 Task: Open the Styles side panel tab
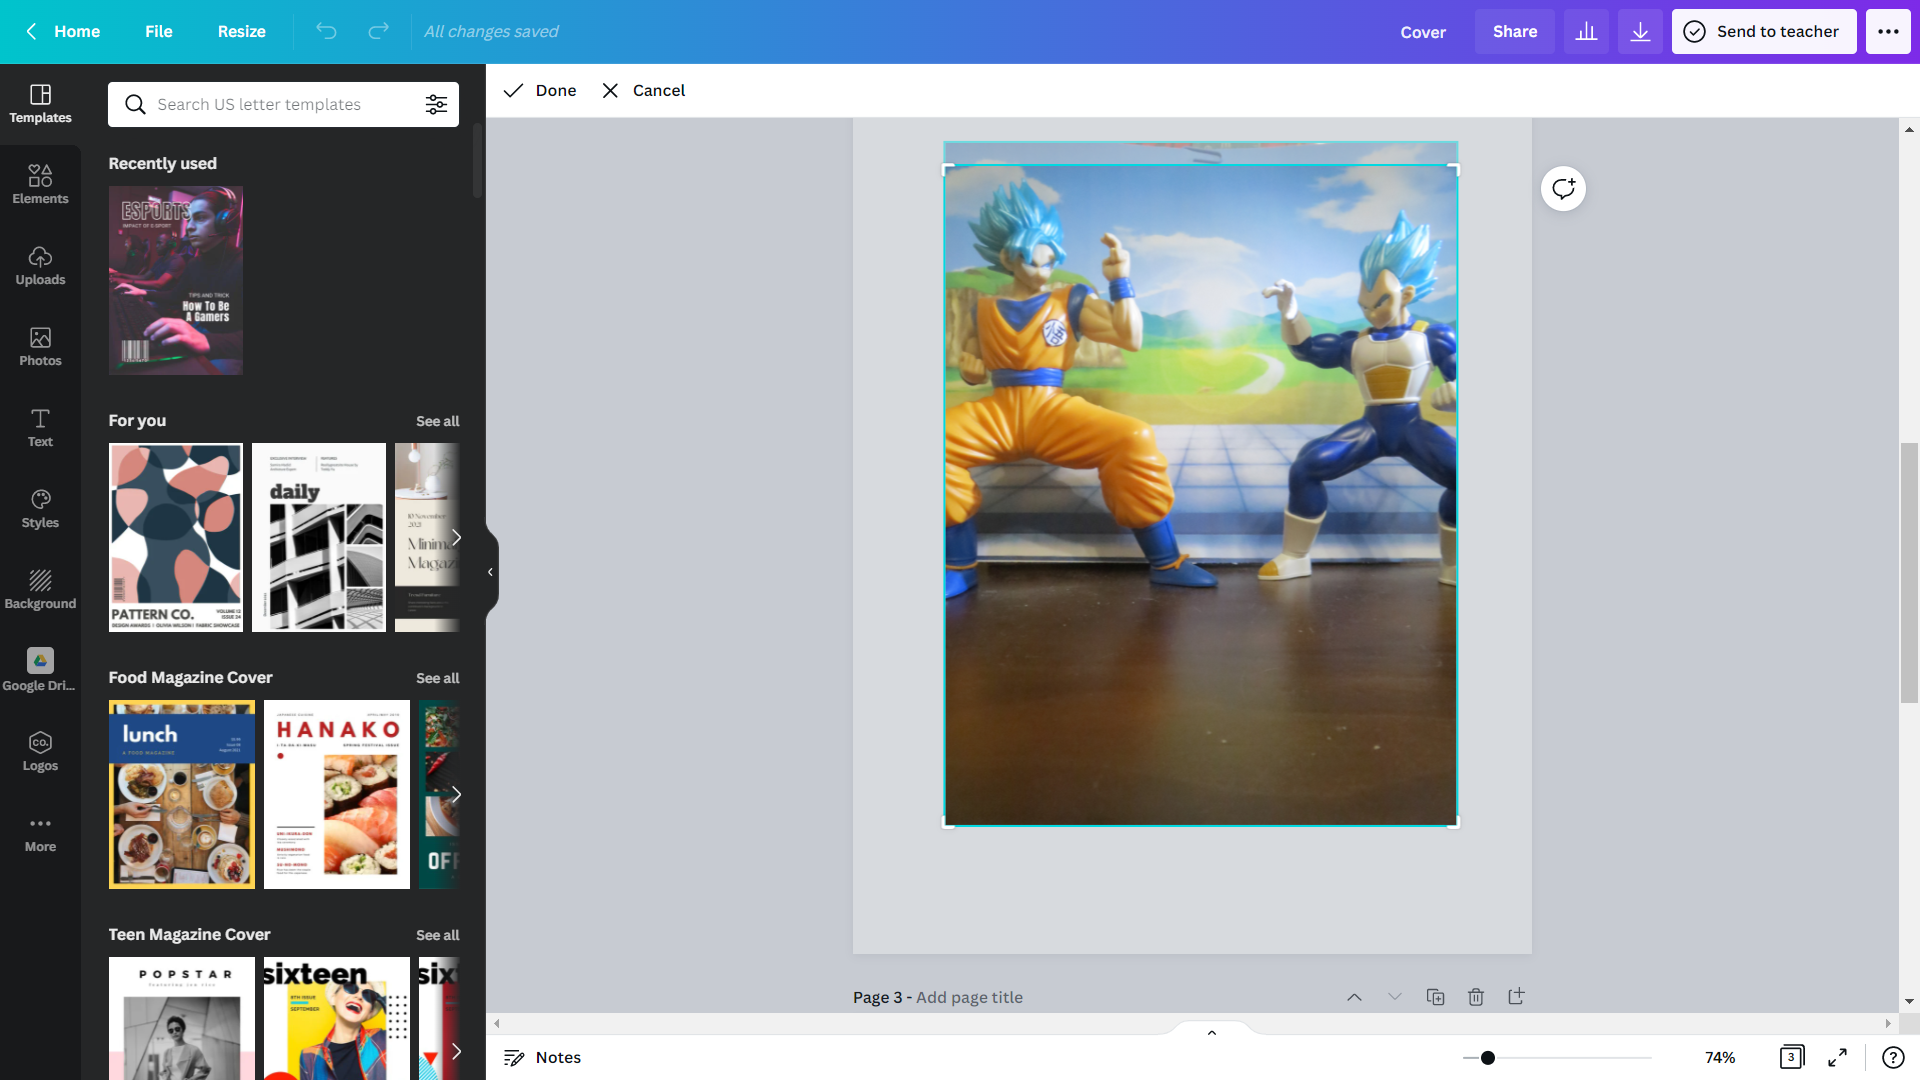pos(40,509)
